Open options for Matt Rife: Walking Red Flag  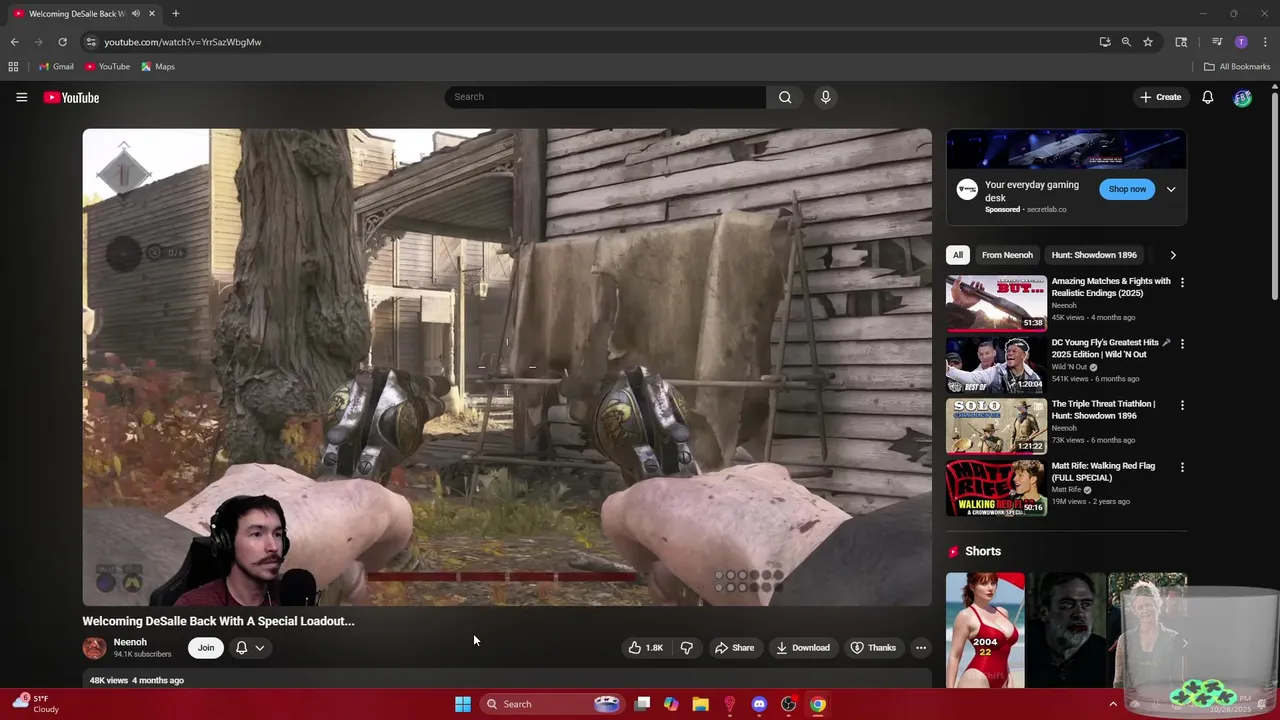point(1182,467)
